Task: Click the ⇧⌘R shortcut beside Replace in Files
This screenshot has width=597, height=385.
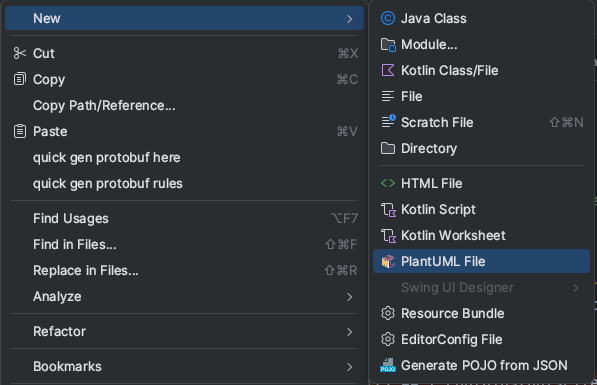Action: coord(341,270)
